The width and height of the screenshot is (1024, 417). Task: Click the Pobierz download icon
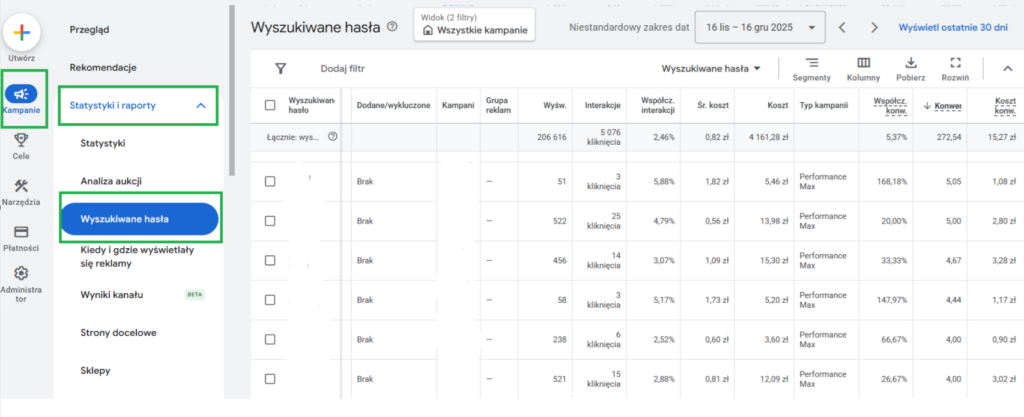pos(911,63)
